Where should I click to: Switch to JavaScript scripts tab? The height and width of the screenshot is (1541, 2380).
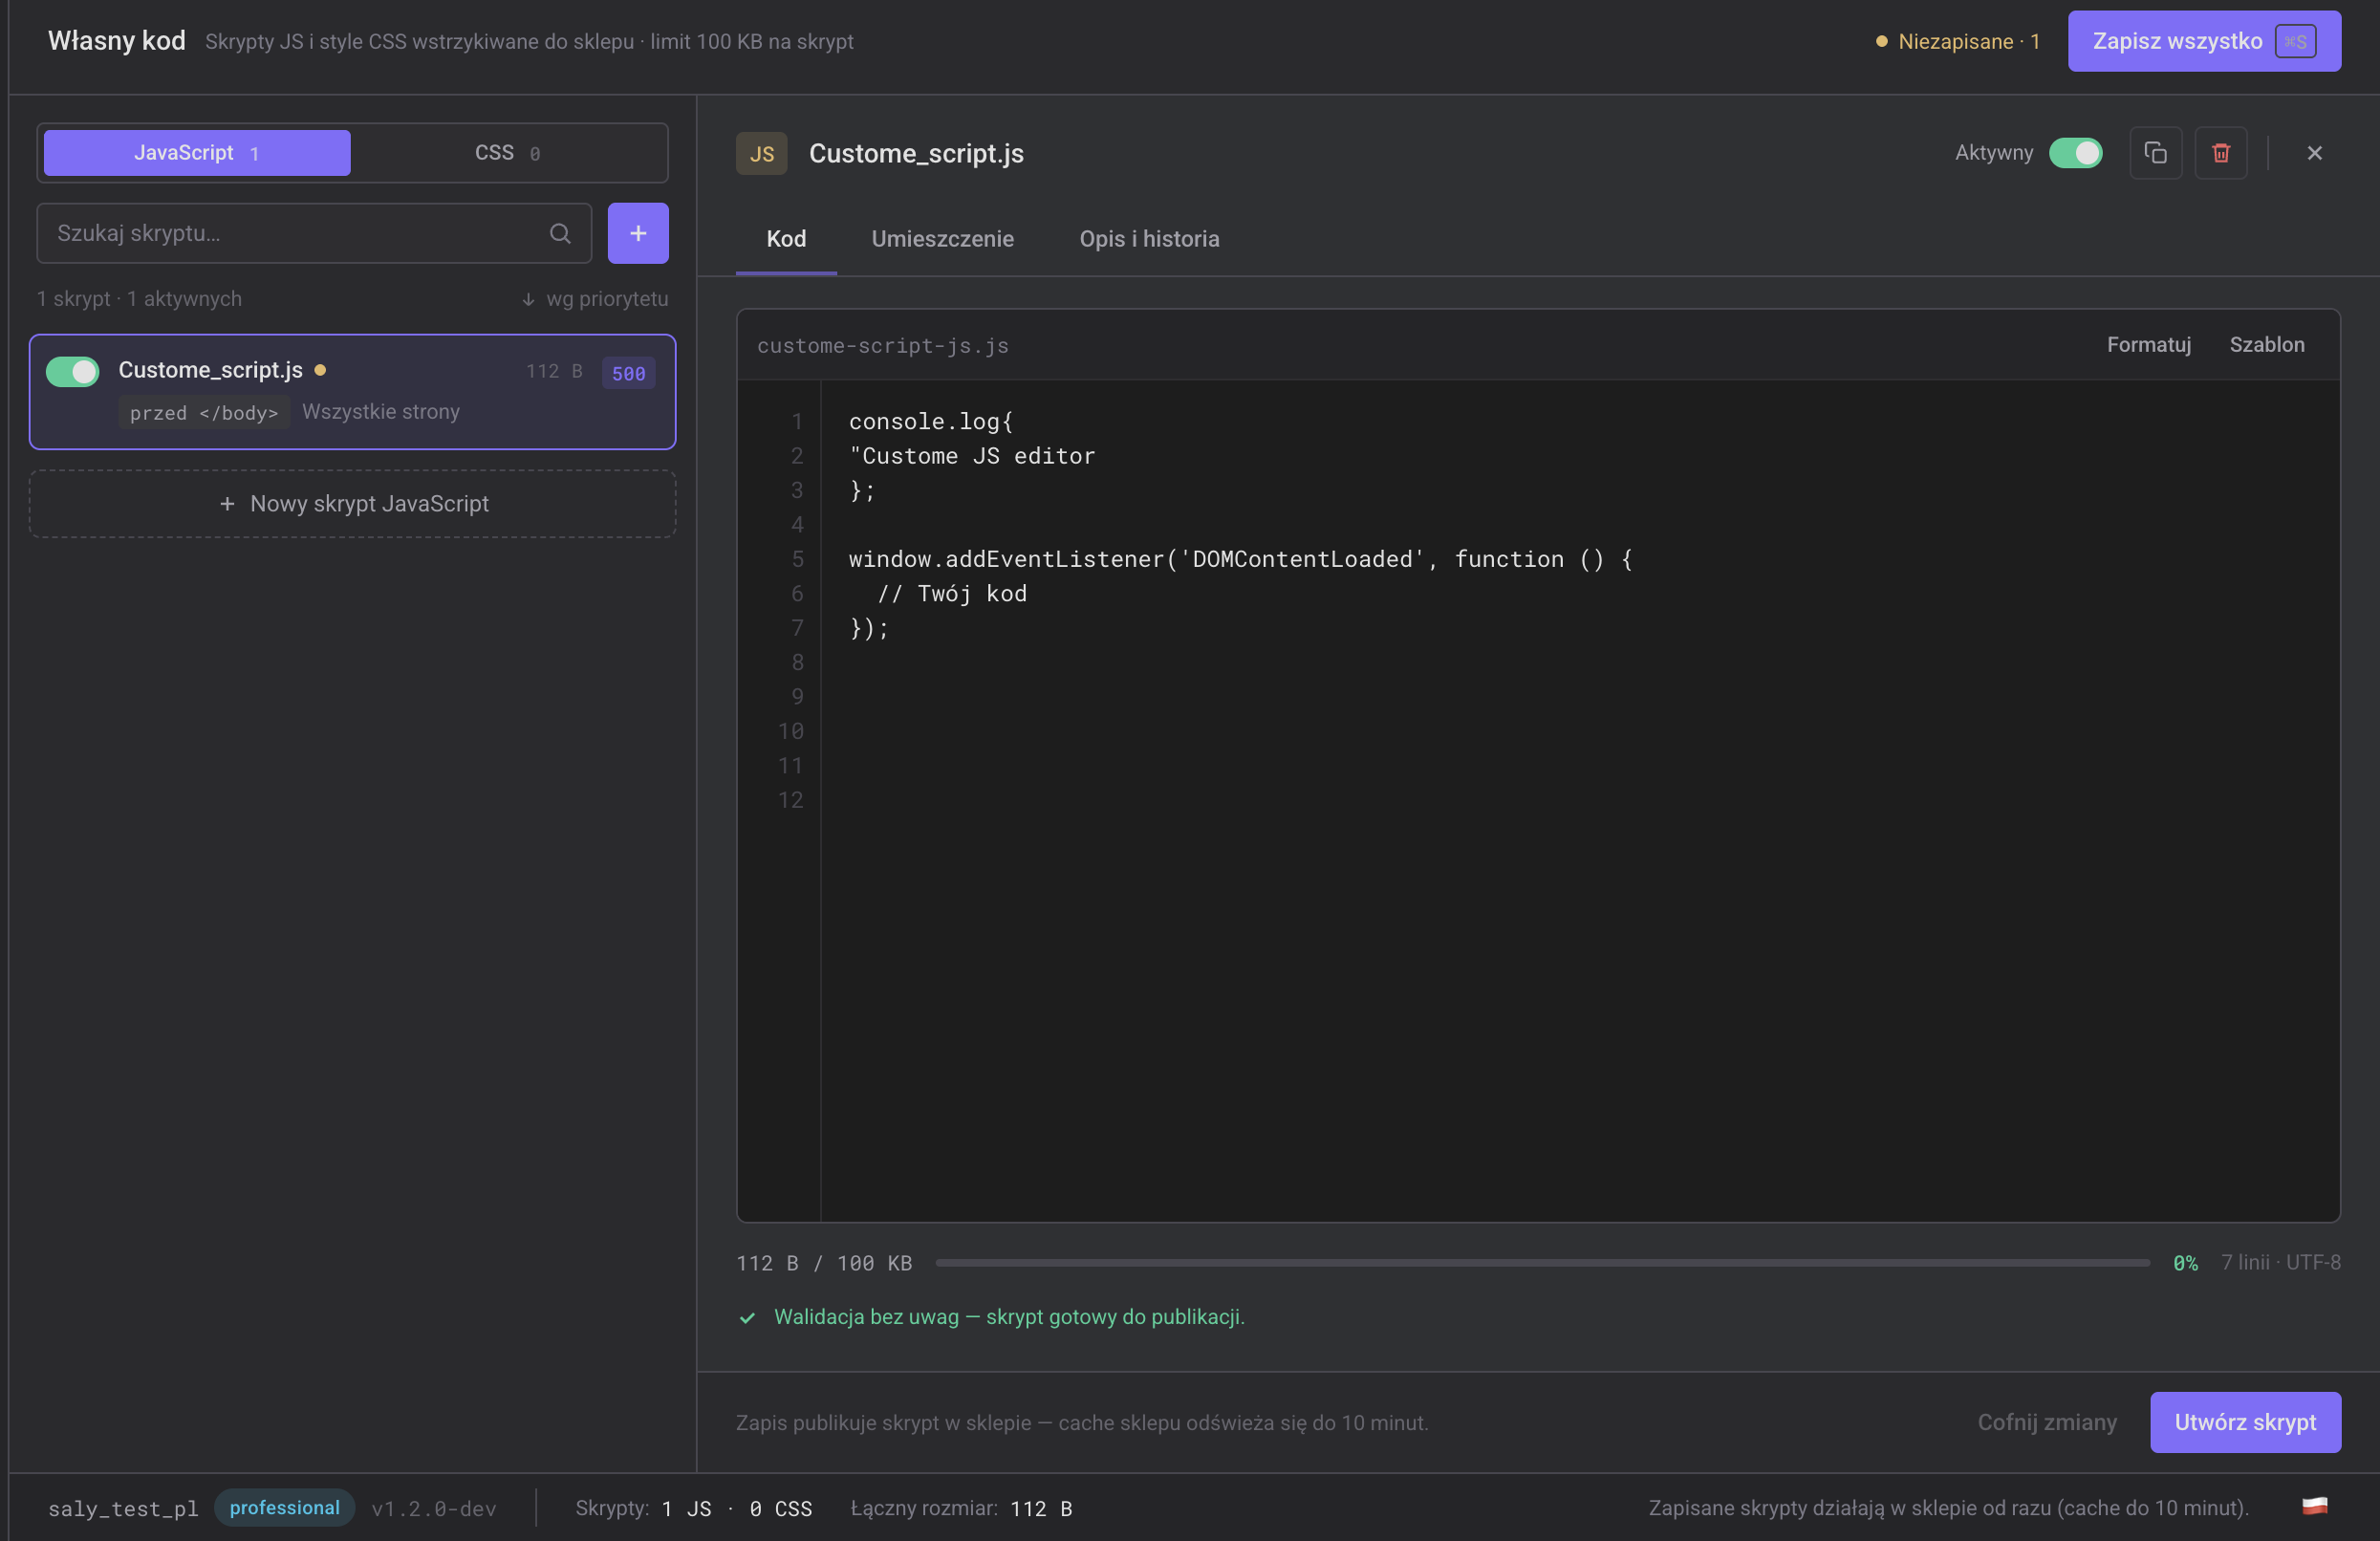tap(197, 153)
